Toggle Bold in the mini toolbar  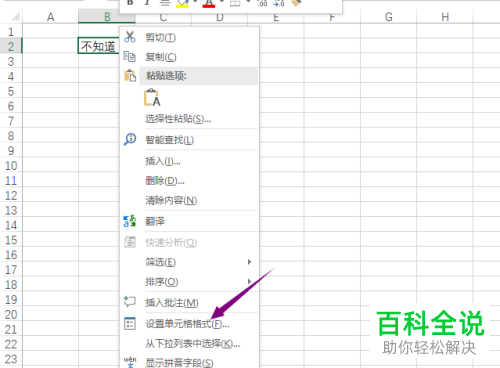coord(130,3)
